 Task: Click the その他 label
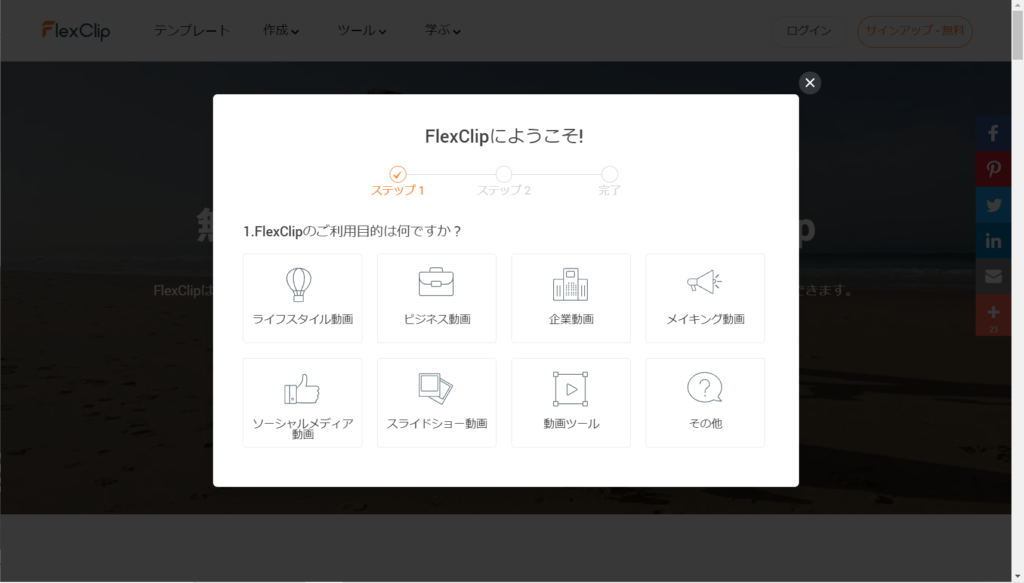tap(705, 424)
